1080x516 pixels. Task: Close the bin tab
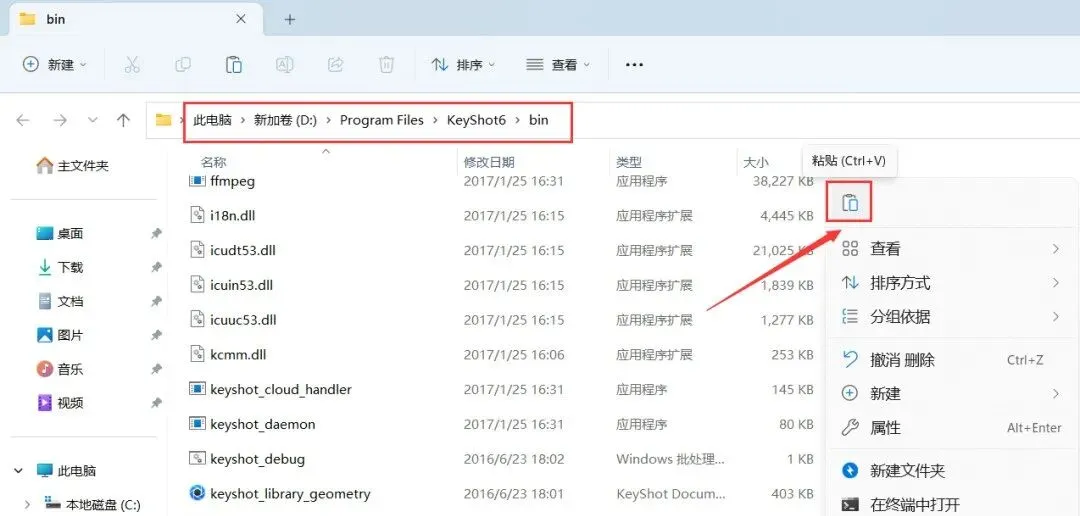pyautogui.click(x=240, y=19)
